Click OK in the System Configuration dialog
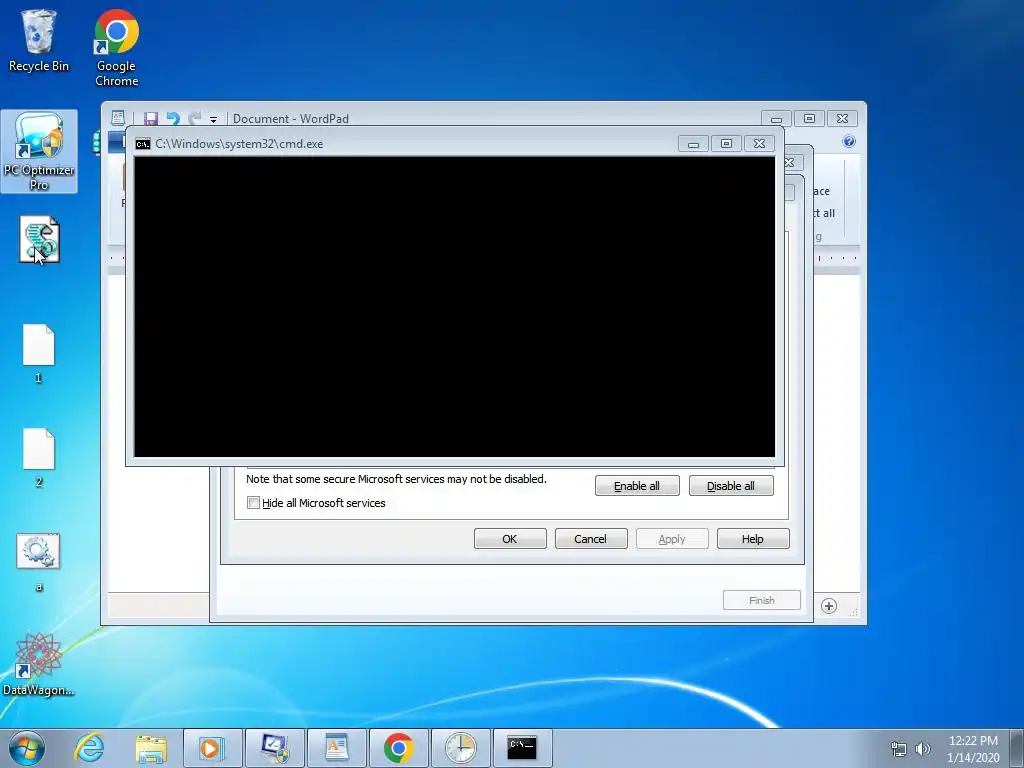The height and width of the screenshot is (768, 1024). [509, 539]
